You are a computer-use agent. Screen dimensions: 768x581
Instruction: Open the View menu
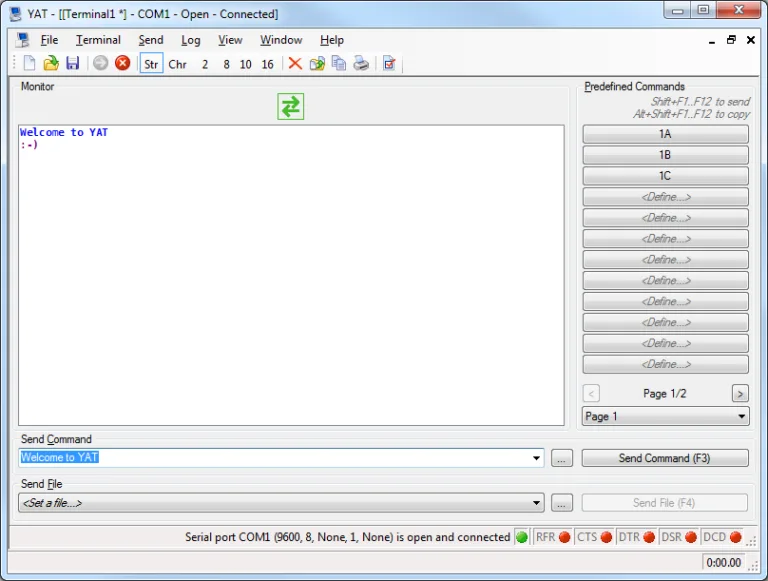pyautogui.click(x=230, y=40)
